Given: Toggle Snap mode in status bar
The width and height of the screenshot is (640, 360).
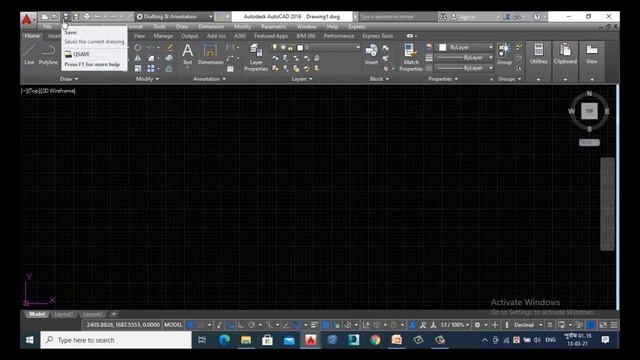Looking at the screenshot, I should (x=201, y=325).
